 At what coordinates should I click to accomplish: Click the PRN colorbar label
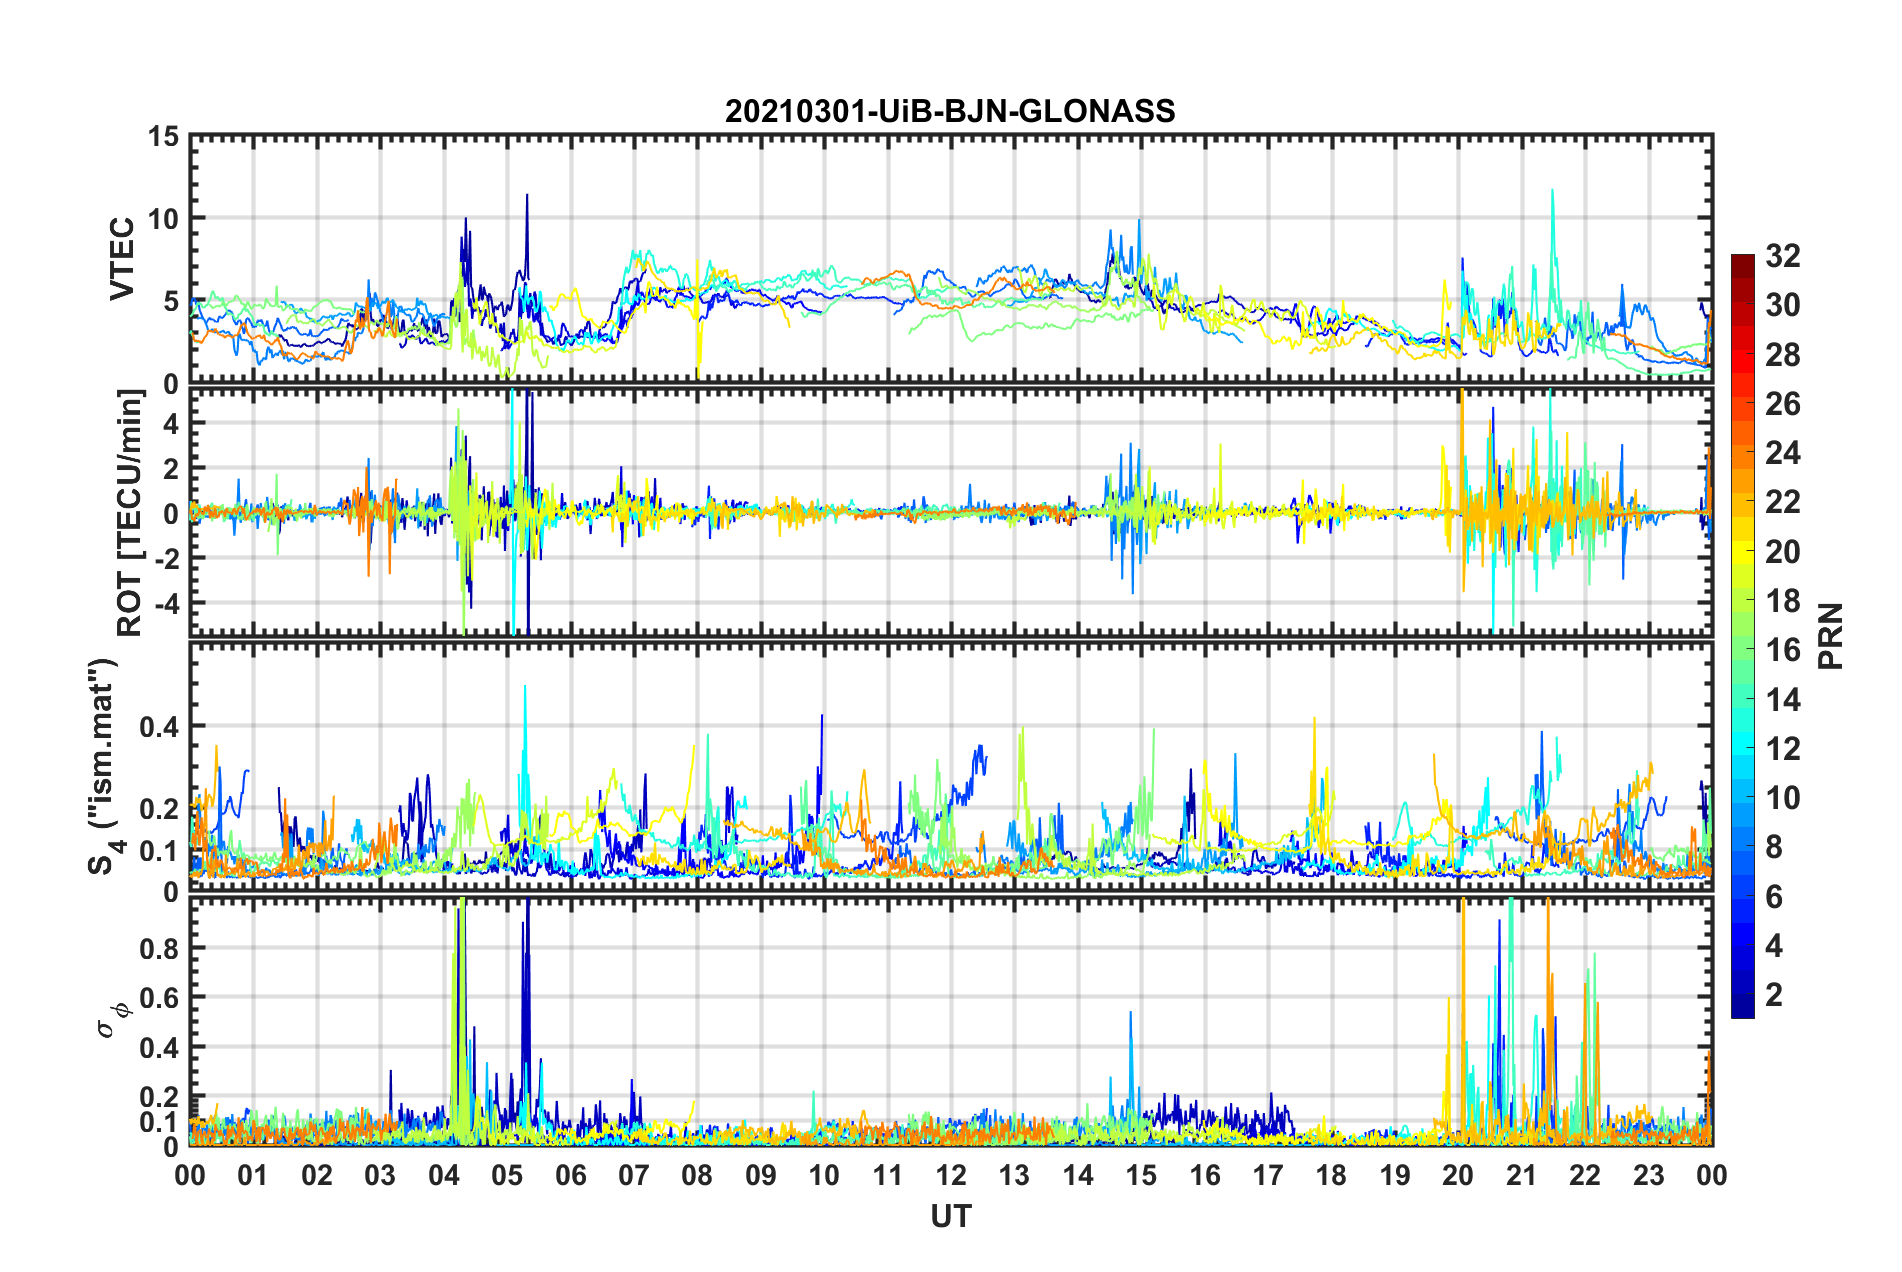[x=1832, y=636]
